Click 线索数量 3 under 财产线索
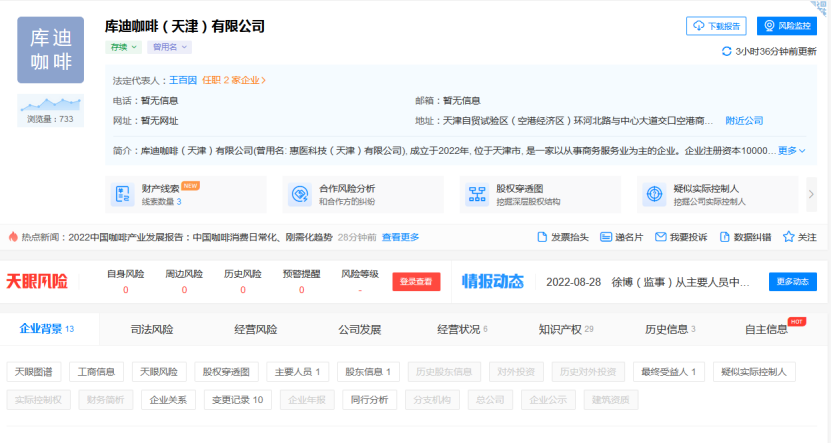The width and height of the screenshot is (831, 443). click(161, 202)
